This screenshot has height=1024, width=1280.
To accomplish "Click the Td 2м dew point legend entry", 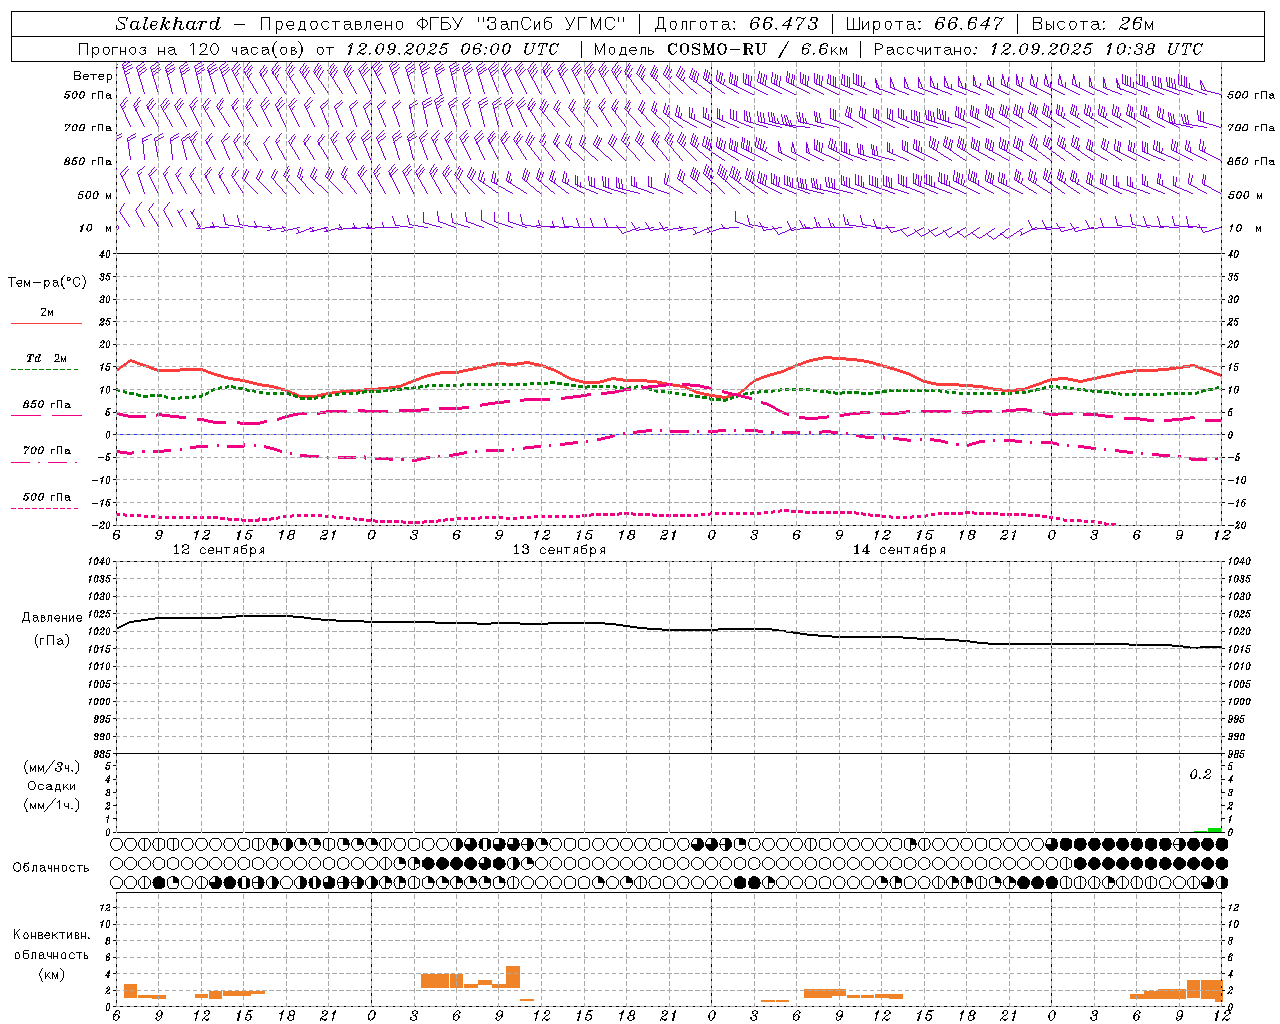I will 46,358.
